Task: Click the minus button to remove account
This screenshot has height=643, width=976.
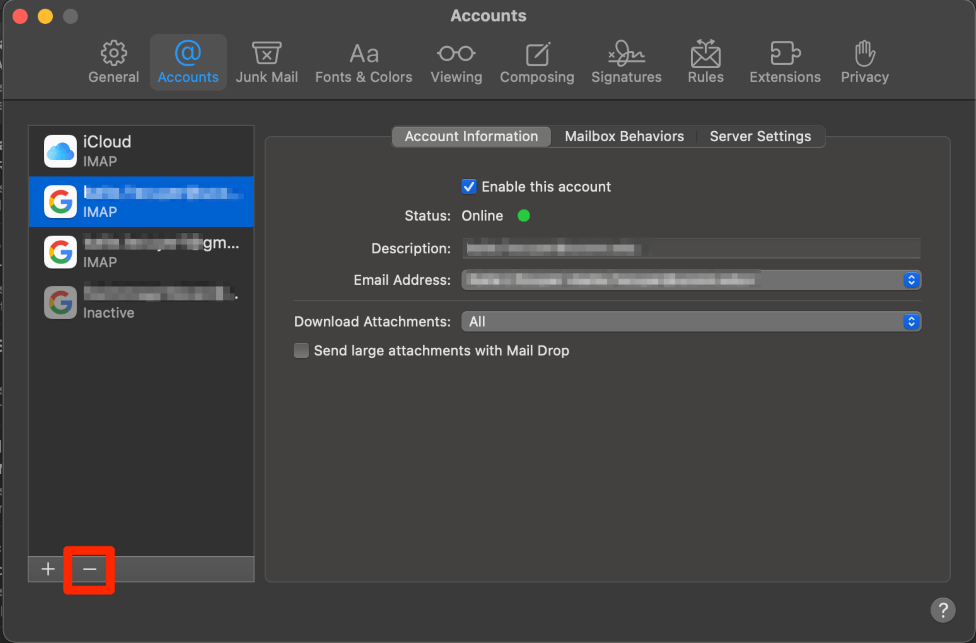Action: pos(89,569)
